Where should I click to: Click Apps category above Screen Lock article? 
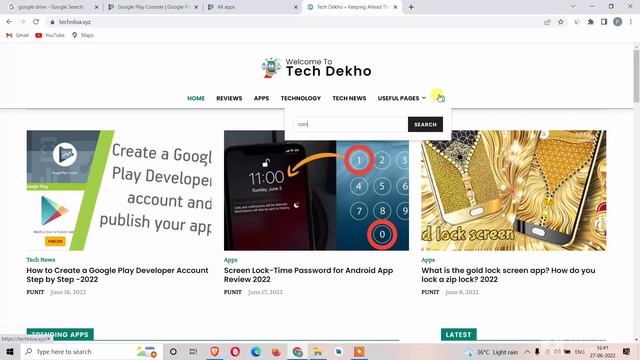[230, 260]
